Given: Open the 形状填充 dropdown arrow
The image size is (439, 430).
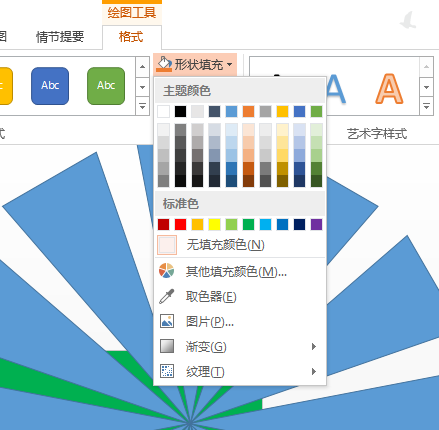Looking at the screenshot, I should click(x=230, y=64).
